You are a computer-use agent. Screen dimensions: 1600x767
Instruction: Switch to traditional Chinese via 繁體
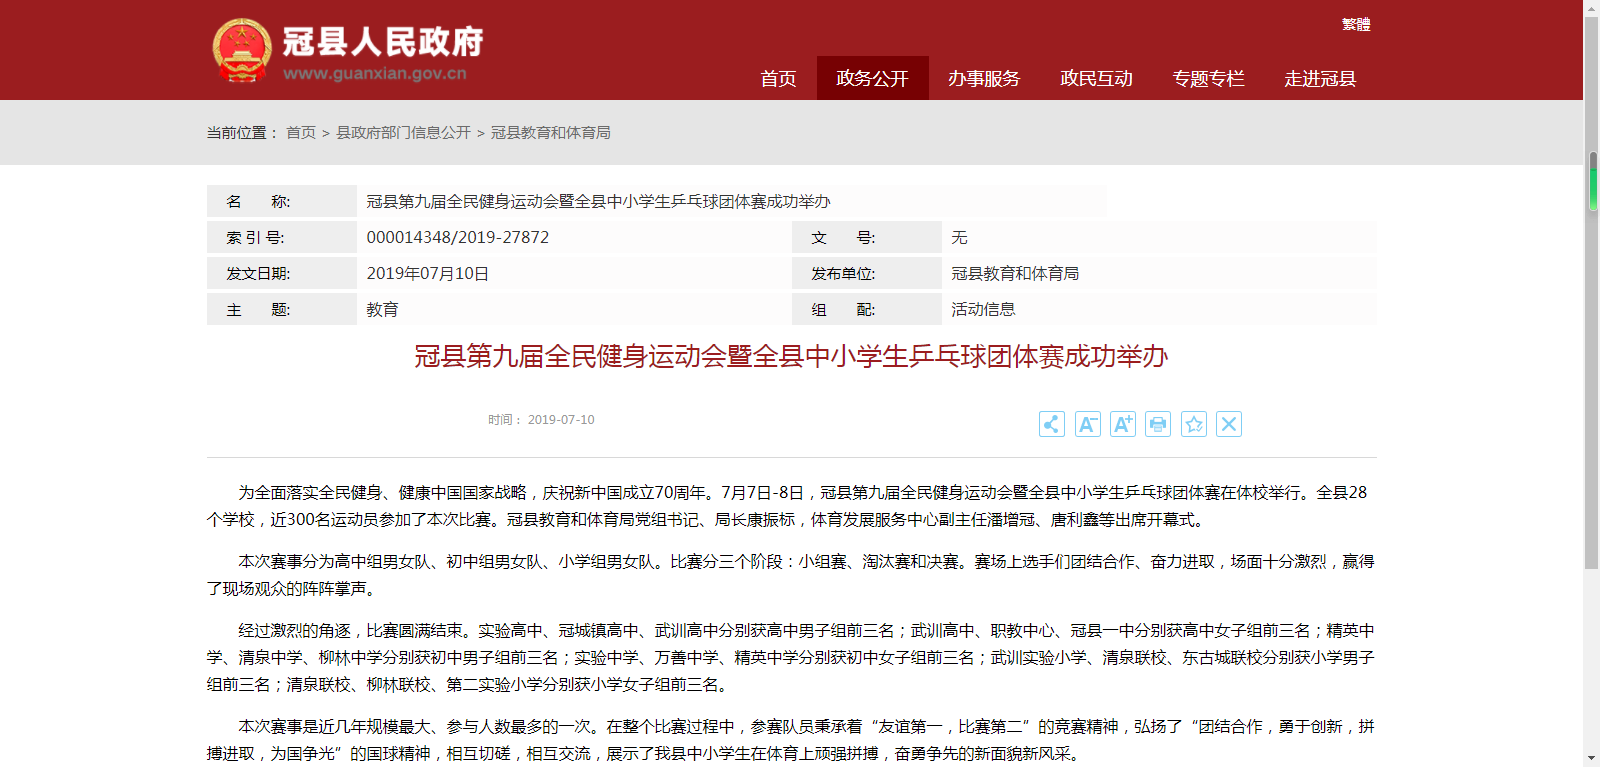click(x=1356, y=24)
